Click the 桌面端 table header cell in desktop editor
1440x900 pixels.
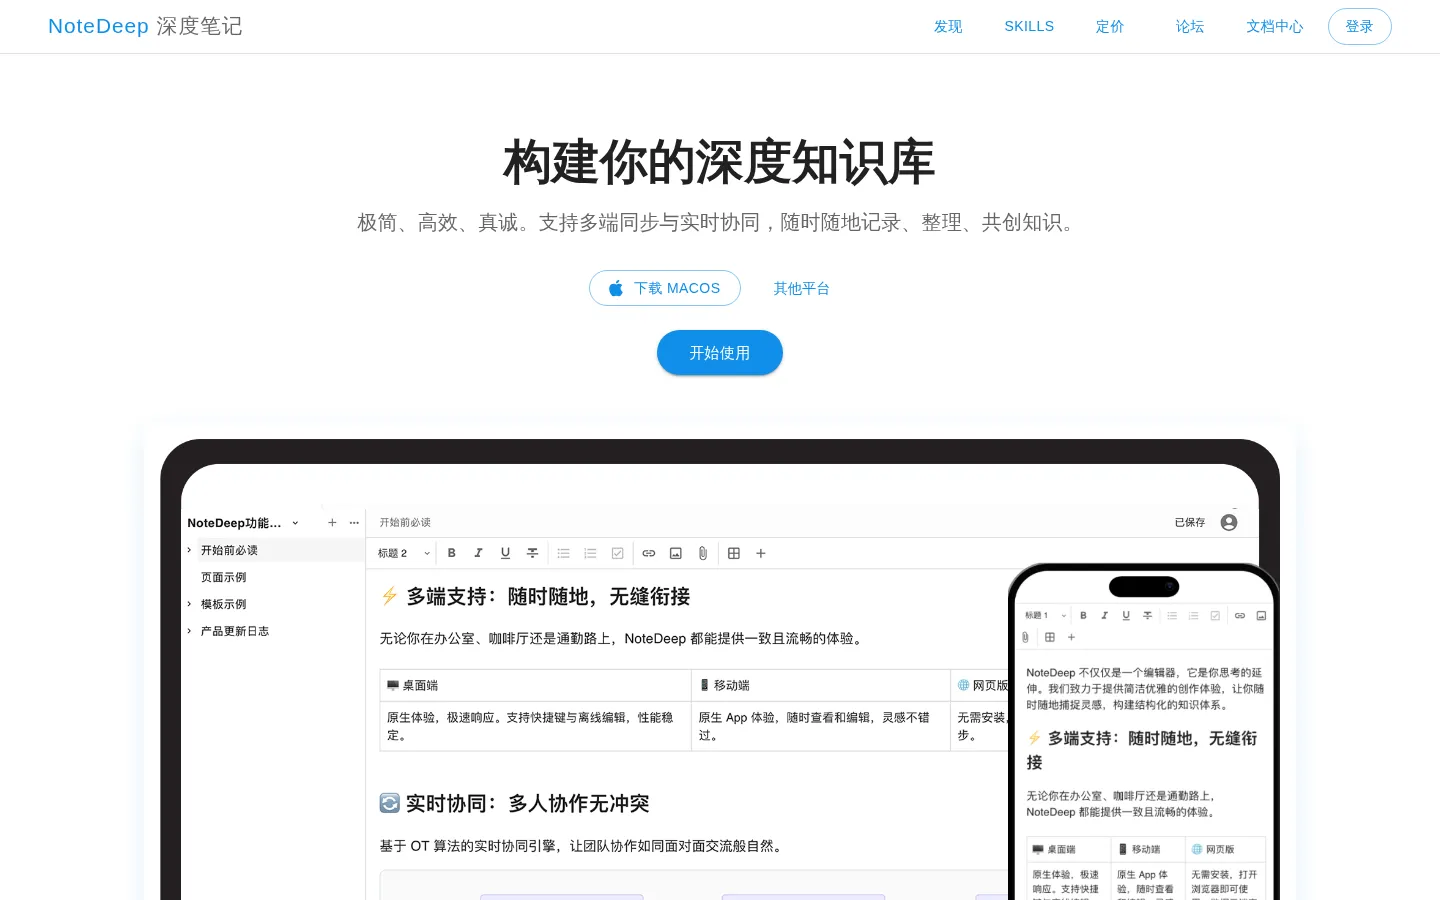click(536, 685)
